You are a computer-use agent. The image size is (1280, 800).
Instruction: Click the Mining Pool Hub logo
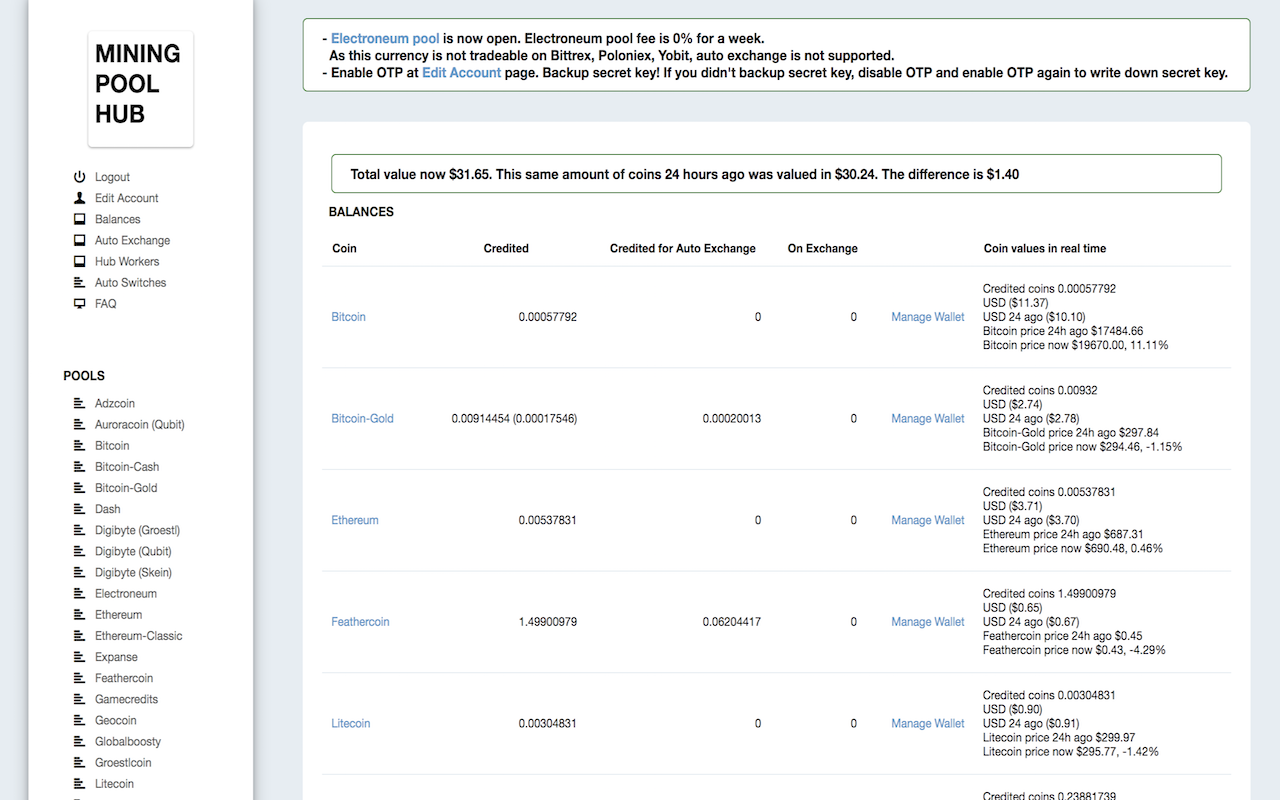click(x=140, y=89)
